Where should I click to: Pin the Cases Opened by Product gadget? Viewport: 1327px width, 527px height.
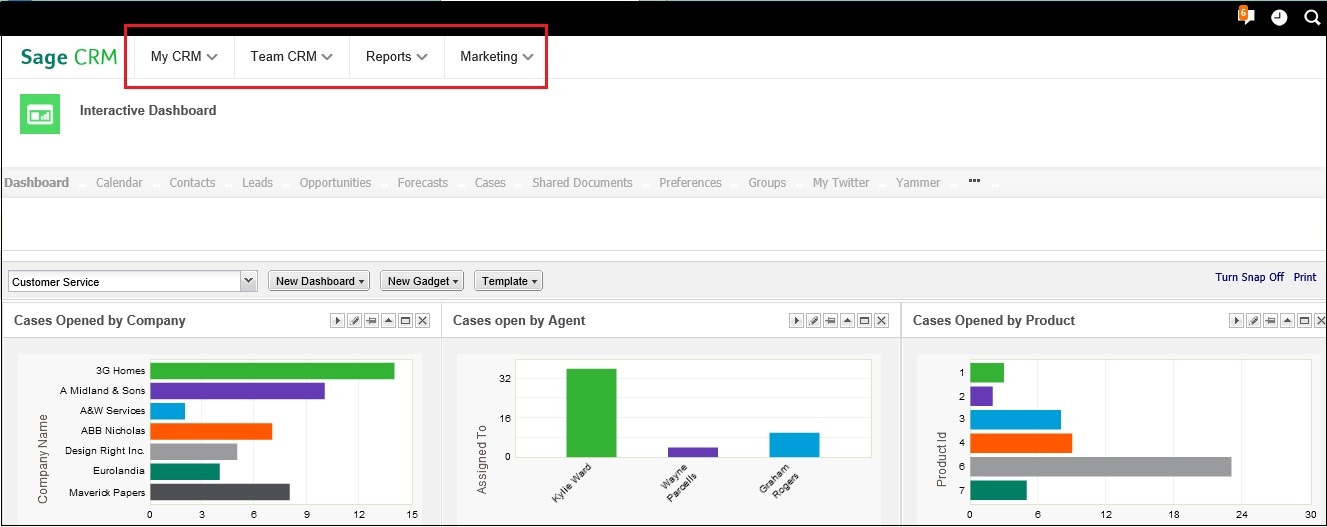[x=1270, y=321]
